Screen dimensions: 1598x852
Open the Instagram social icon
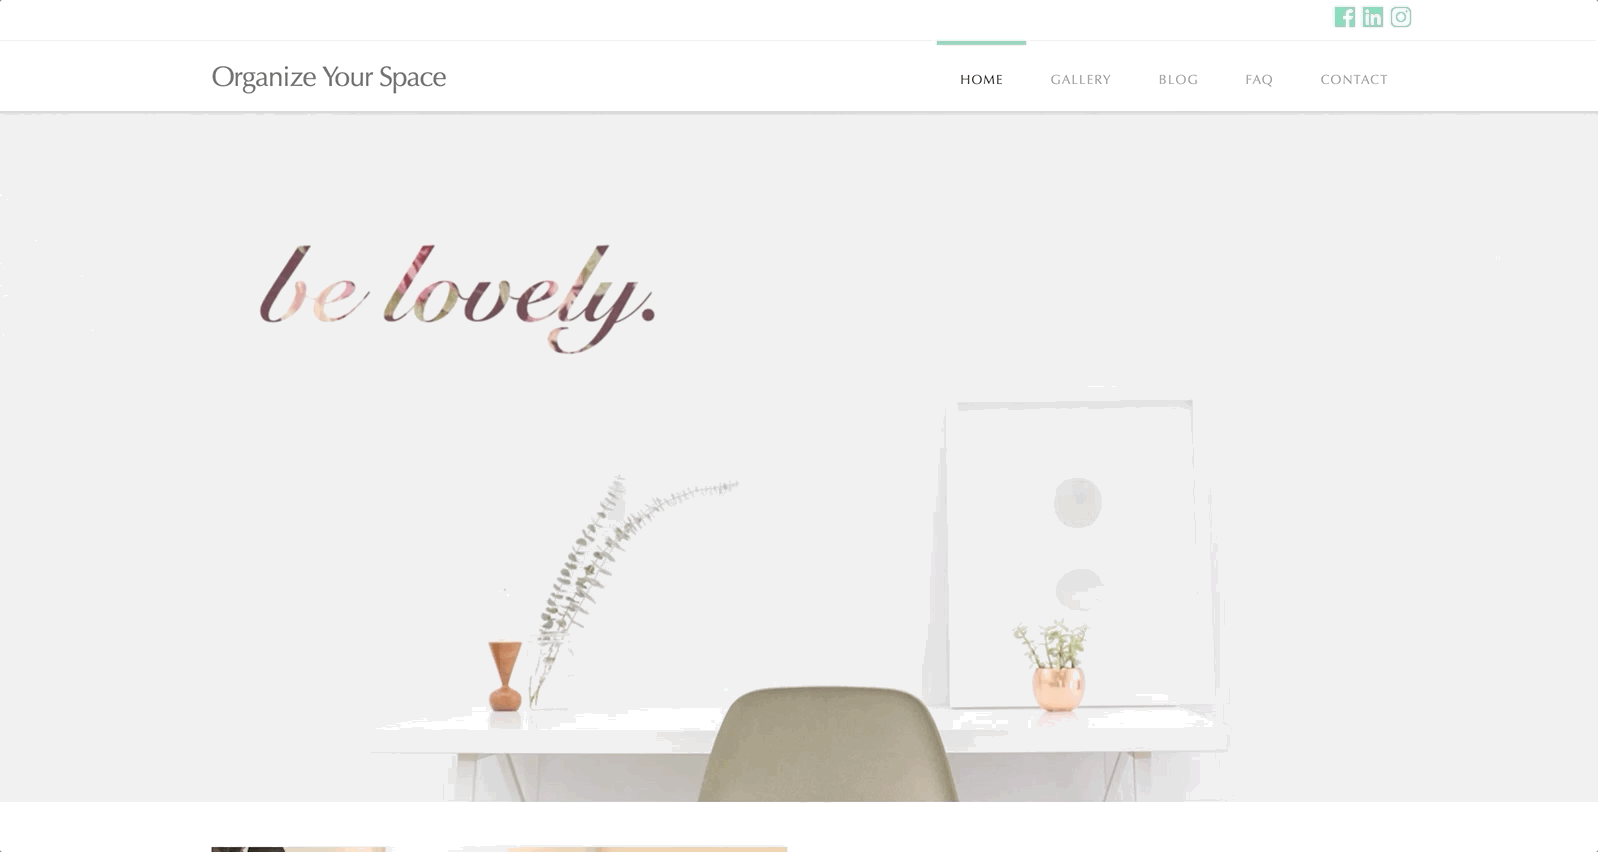coord(1400,17)
